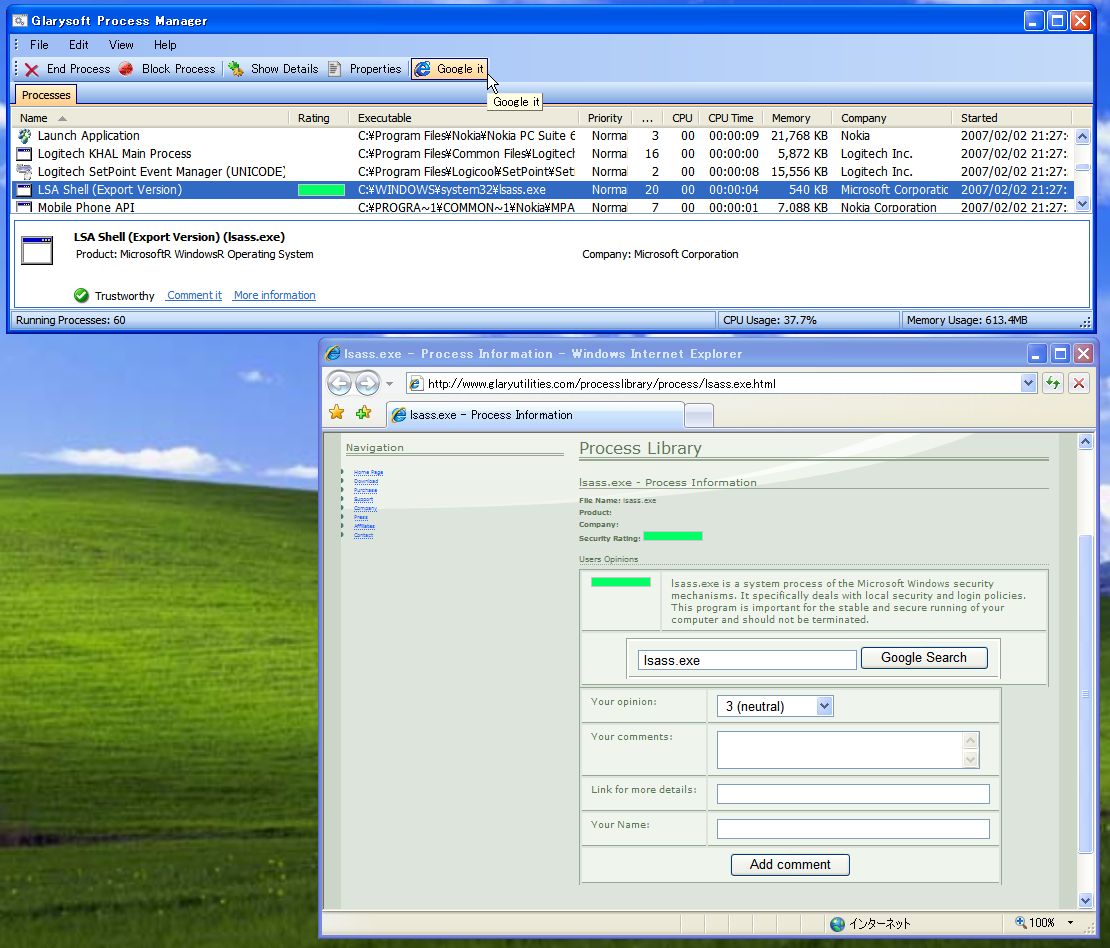The height and width of the screenshot is (948, 1110).
Task: Sort processes by the Name column header
Action: [149, 118]
